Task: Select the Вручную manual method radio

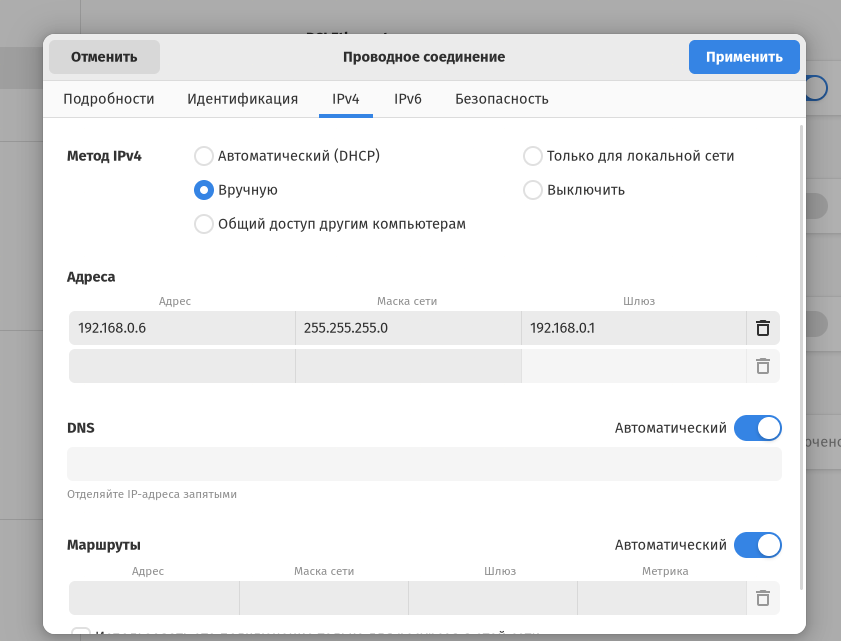Action: click(x=204, y=190)
